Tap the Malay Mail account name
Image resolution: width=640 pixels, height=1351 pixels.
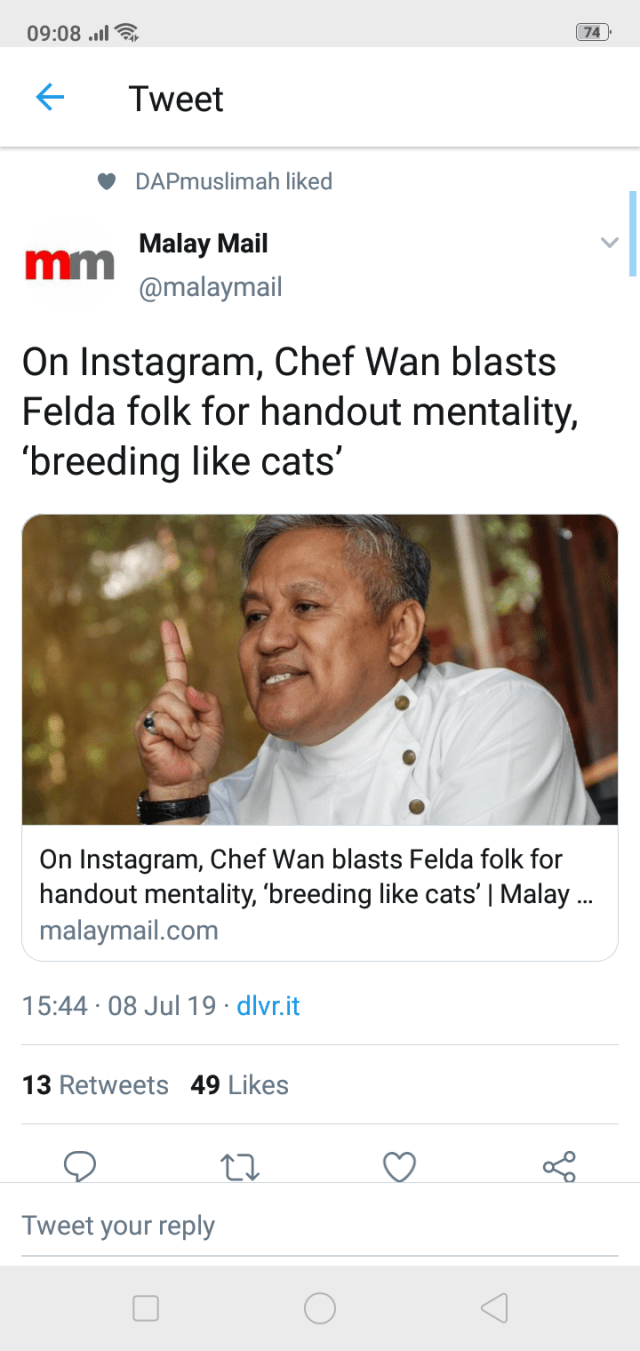pos(203,243)
